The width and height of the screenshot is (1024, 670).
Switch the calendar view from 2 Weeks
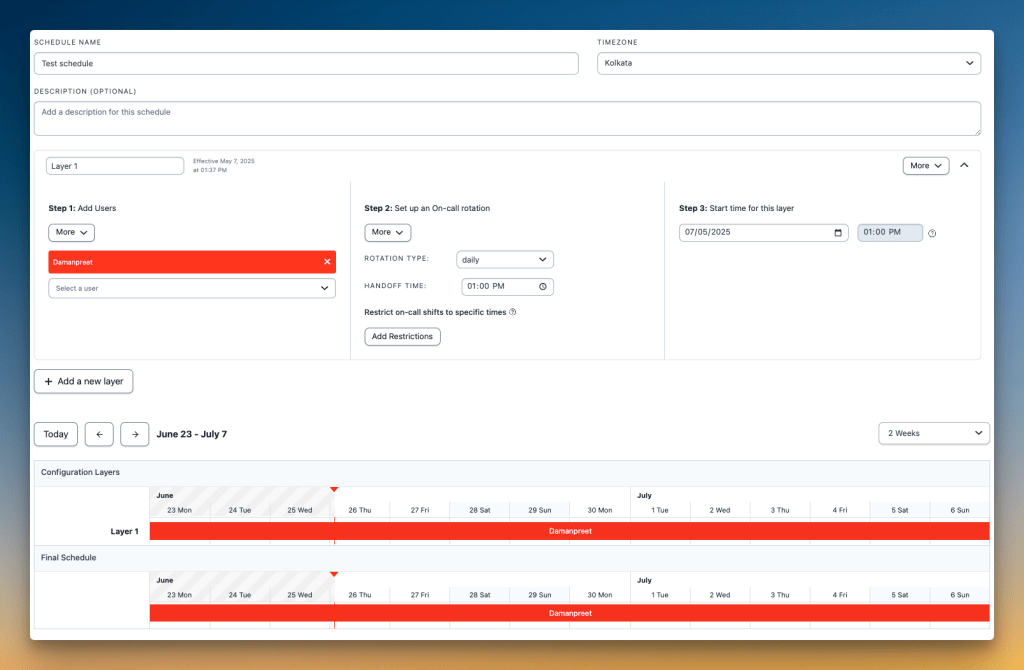(933, 433)
